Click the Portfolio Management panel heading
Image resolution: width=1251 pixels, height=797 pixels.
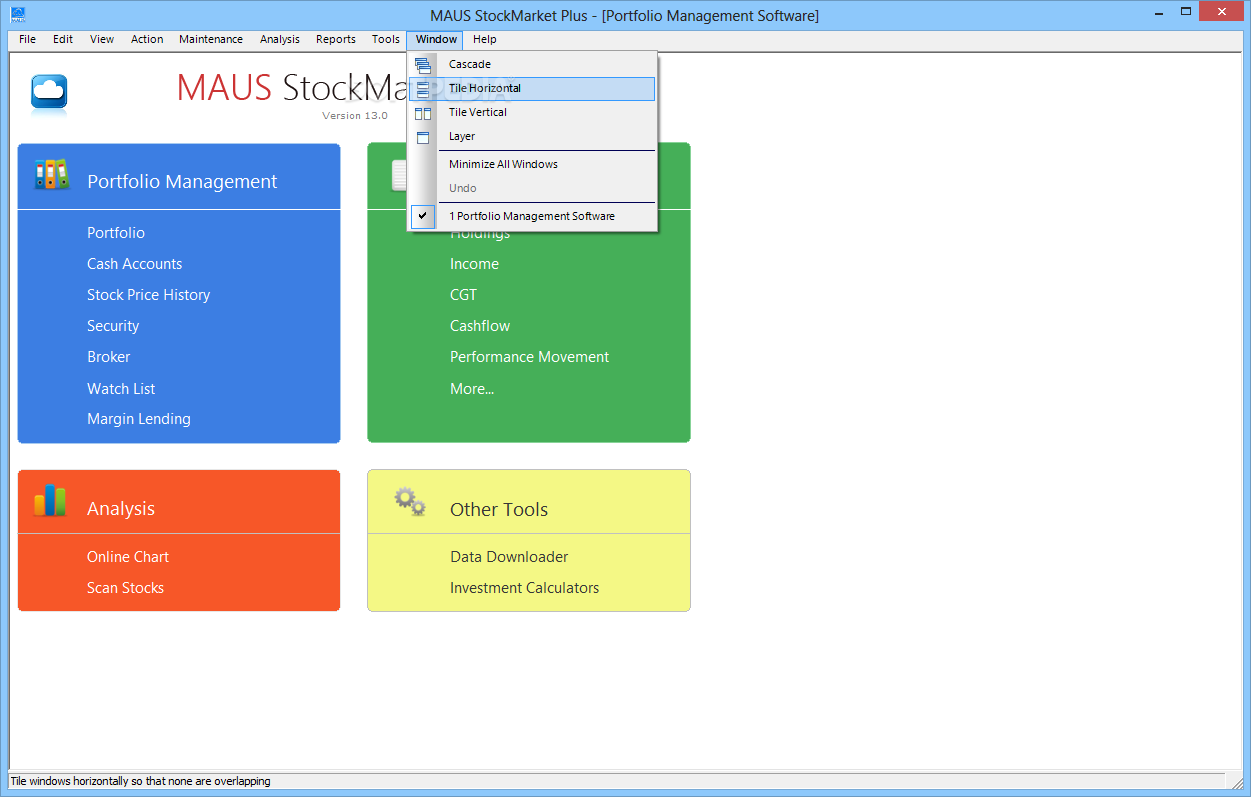click(182, 182)
